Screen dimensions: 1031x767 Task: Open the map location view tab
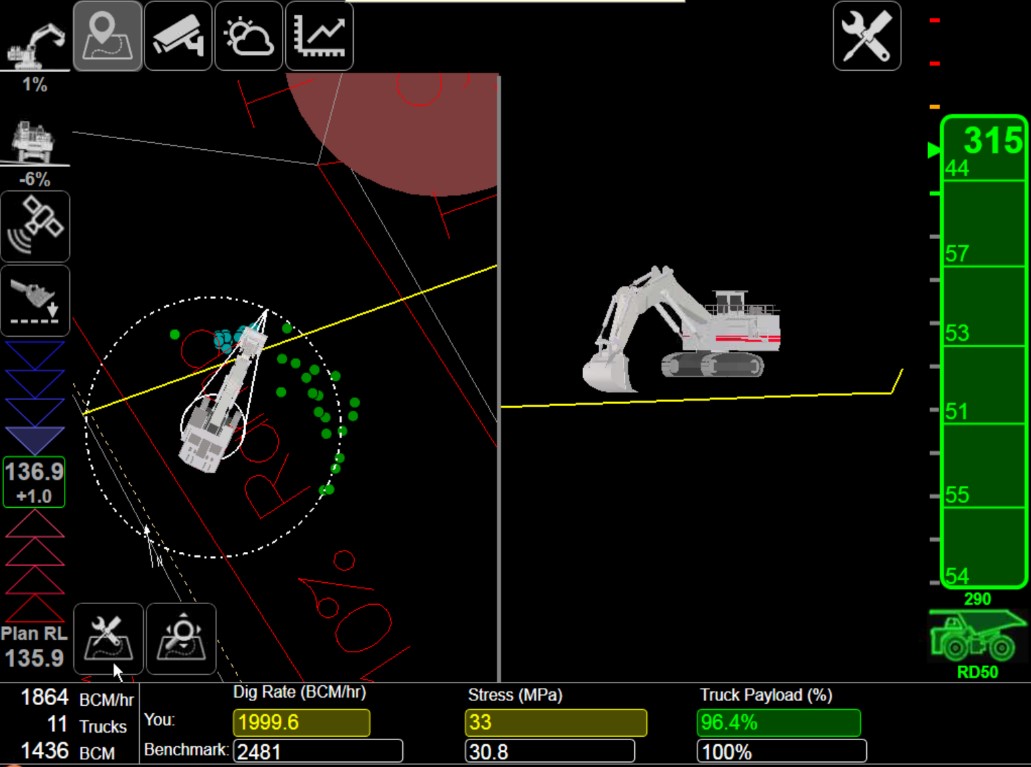pos(107,36)
